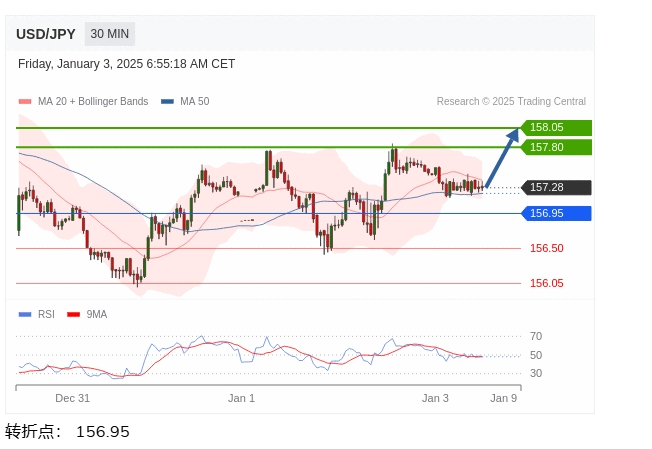Click the pink MA 20 legend swatch

pyautogui.click(x=25, y=101)
